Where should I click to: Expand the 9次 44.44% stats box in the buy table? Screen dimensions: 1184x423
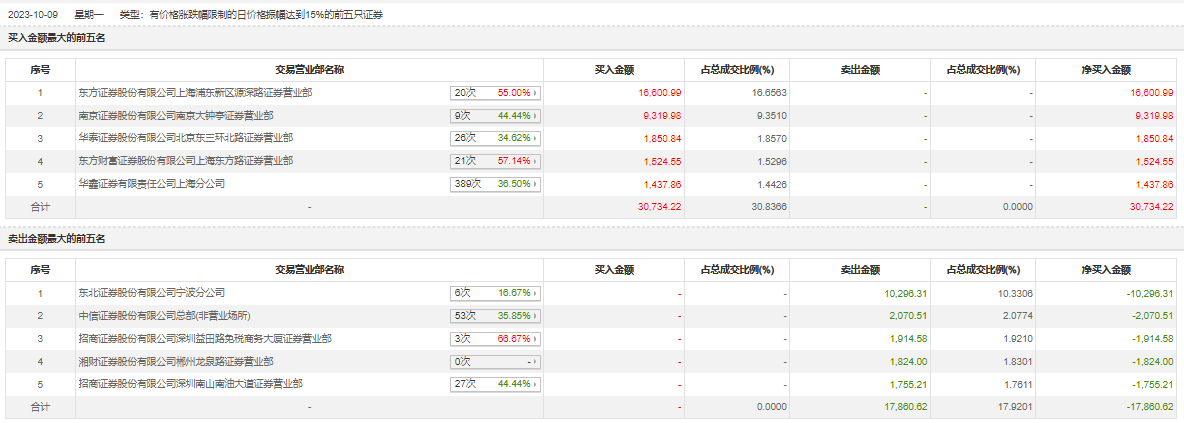click(495, 116)
